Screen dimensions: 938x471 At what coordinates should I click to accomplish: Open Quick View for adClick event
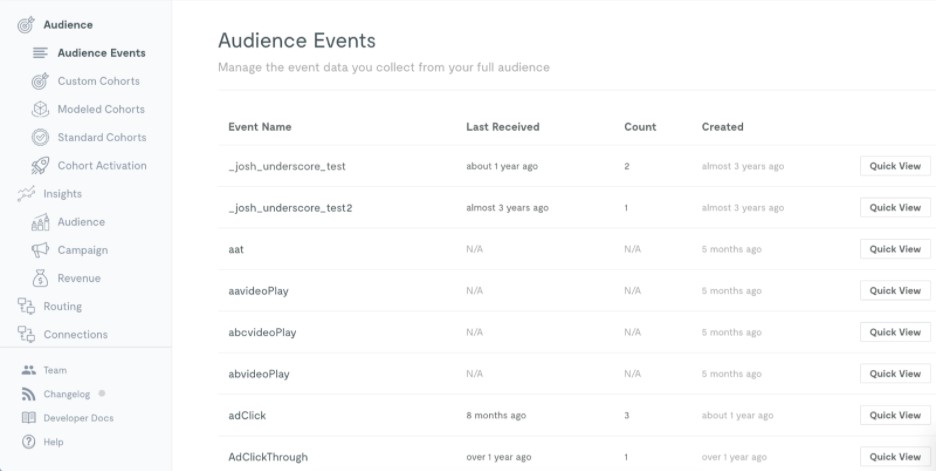point(895,415)
